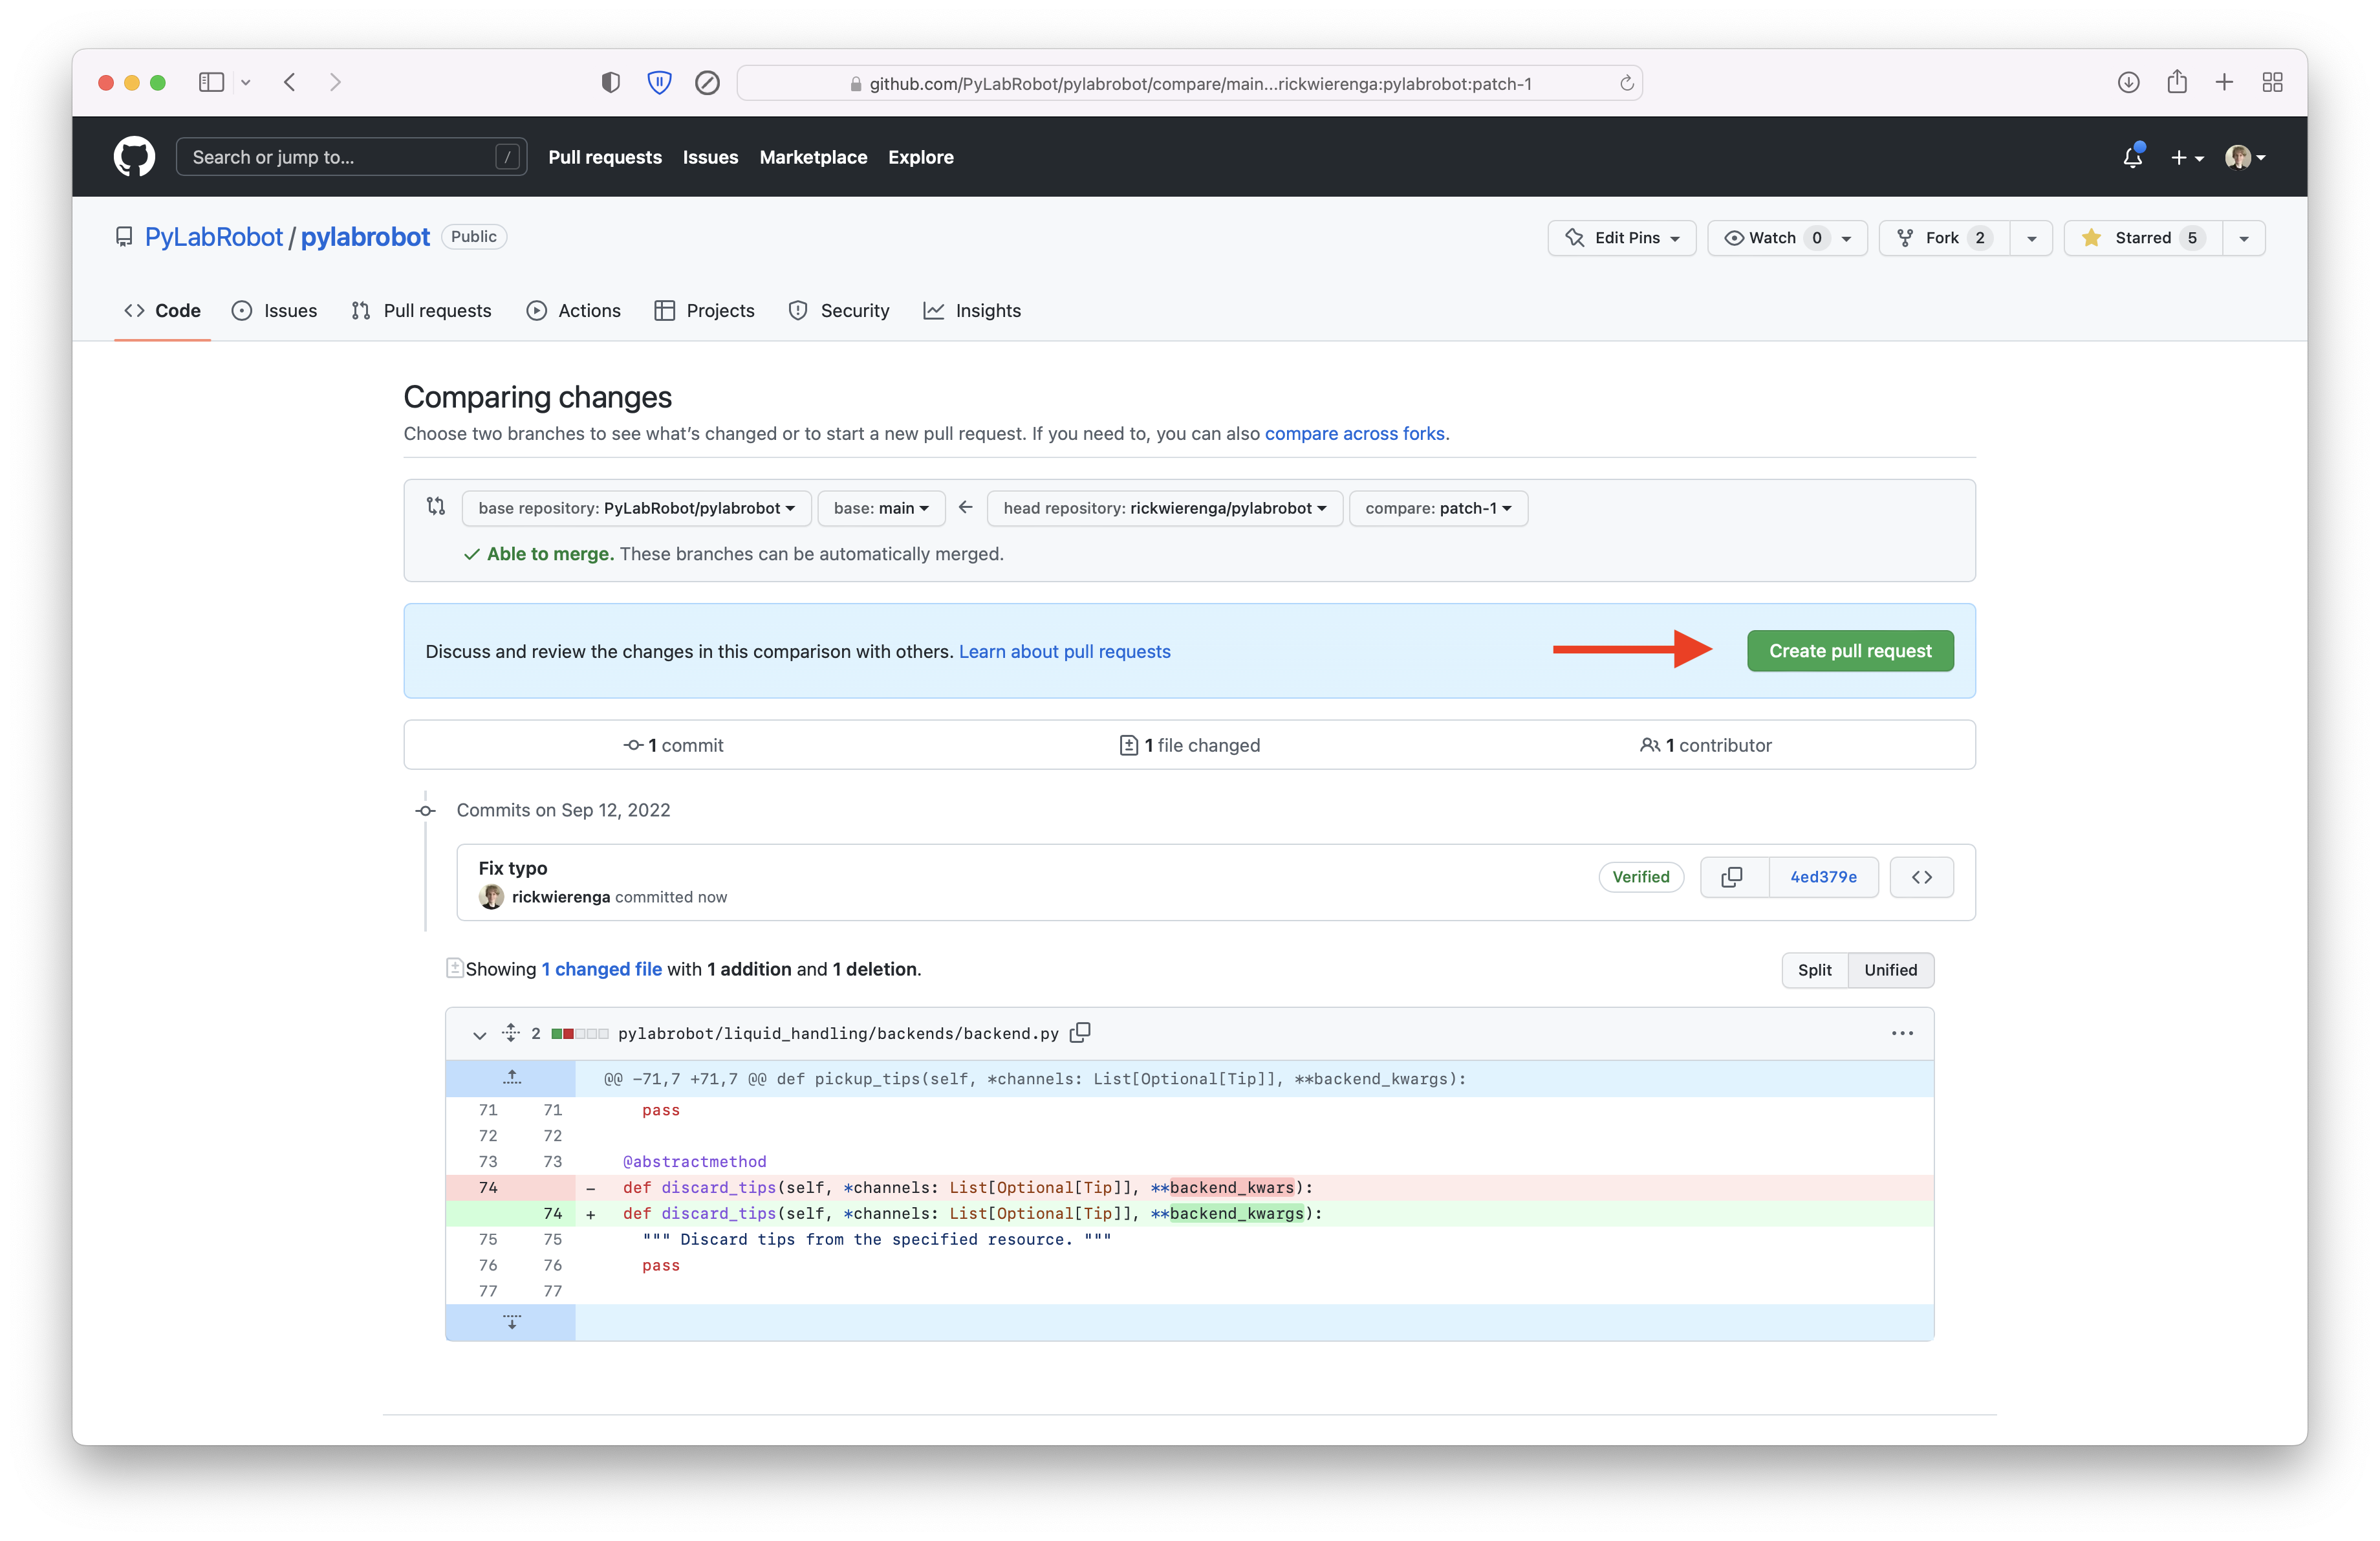This screenshot has width=2380, height=1541.
Task: Click the GitHub home logo
Action: 134,156
